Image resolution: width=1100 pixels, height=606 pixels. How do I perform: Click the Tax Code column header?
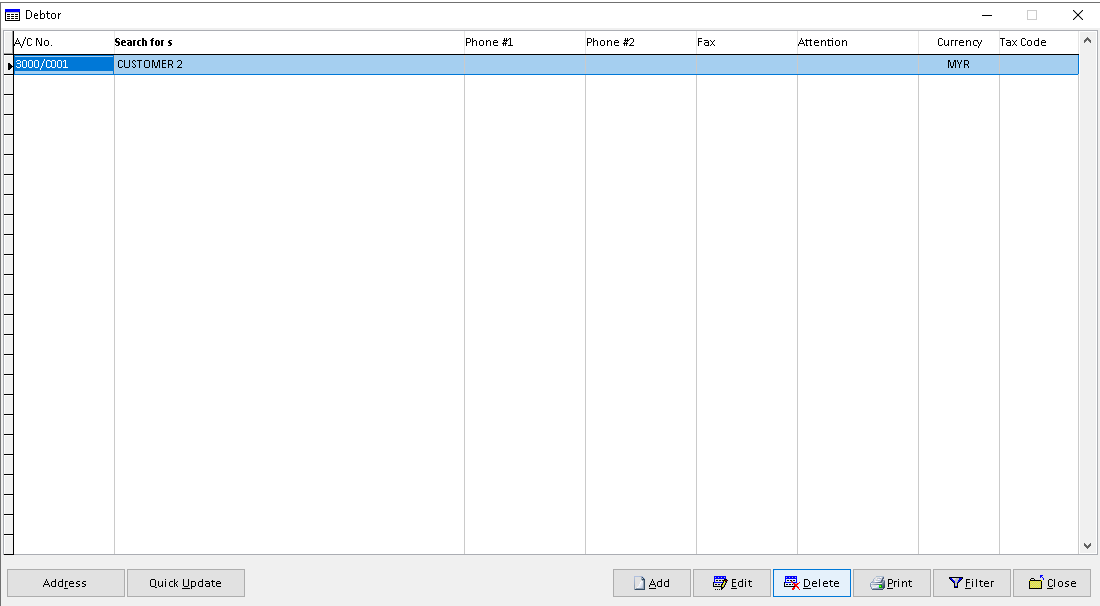coord(1037,42)
